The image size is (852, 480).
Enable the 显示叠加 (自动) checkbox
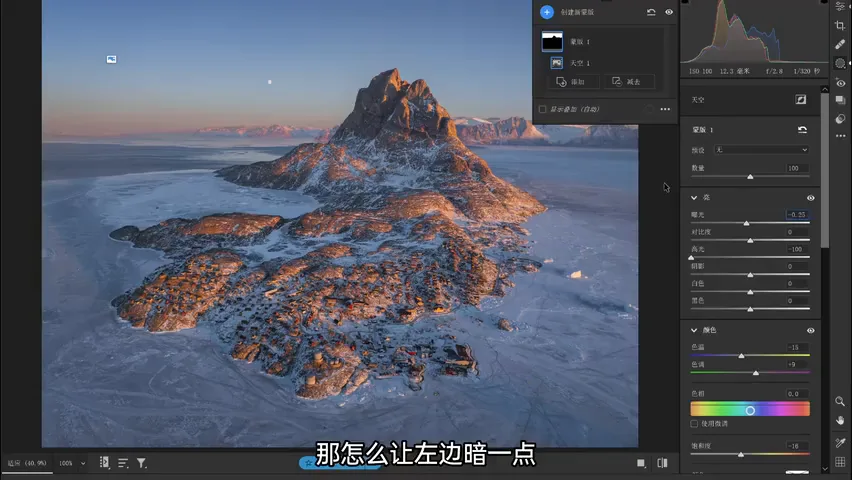coord(542,109)
